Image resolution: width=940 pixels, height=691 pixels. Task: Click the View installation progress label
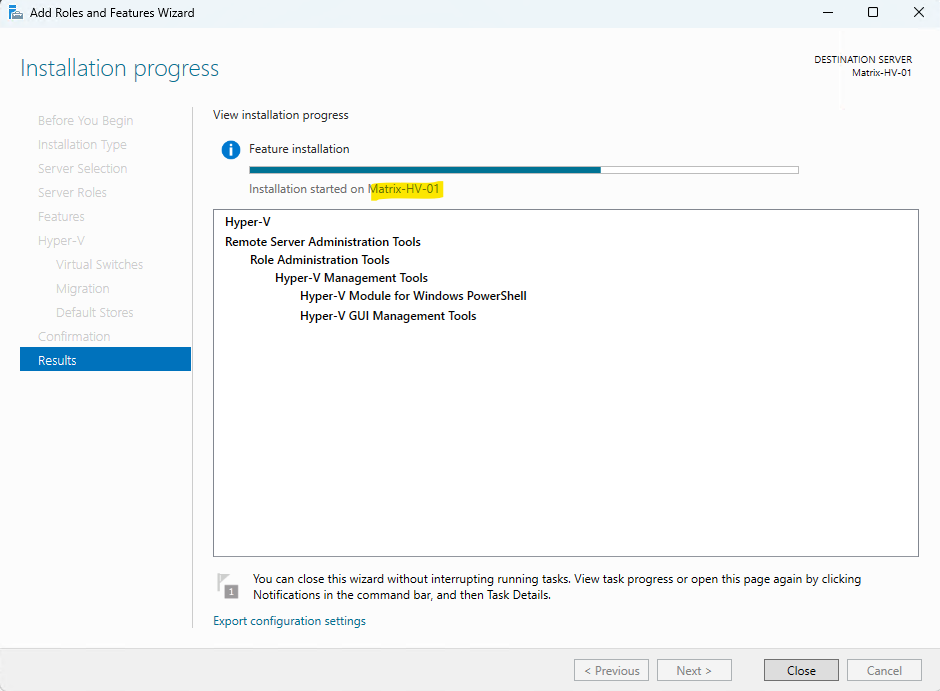pos(281,114)
